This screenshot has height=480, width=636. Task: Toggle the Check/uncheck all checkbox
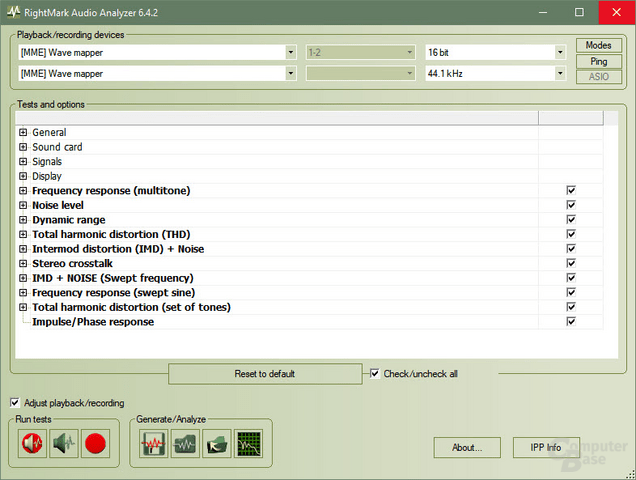[375, 373]
